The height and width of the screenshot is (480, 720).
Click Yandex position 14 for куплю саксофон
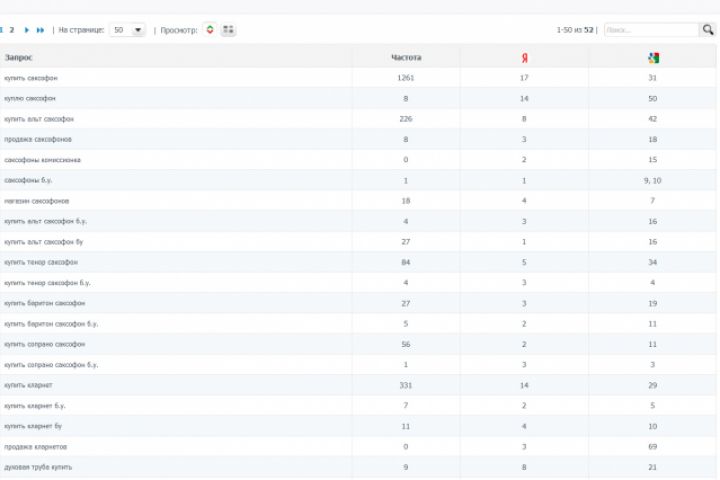coord(524,98)
